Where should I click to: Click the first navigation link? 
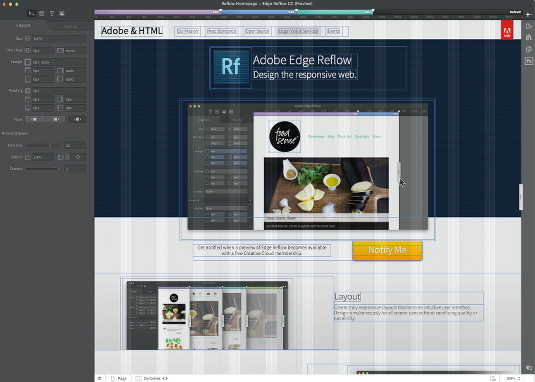pyautogui.click(x=187, y=31)
